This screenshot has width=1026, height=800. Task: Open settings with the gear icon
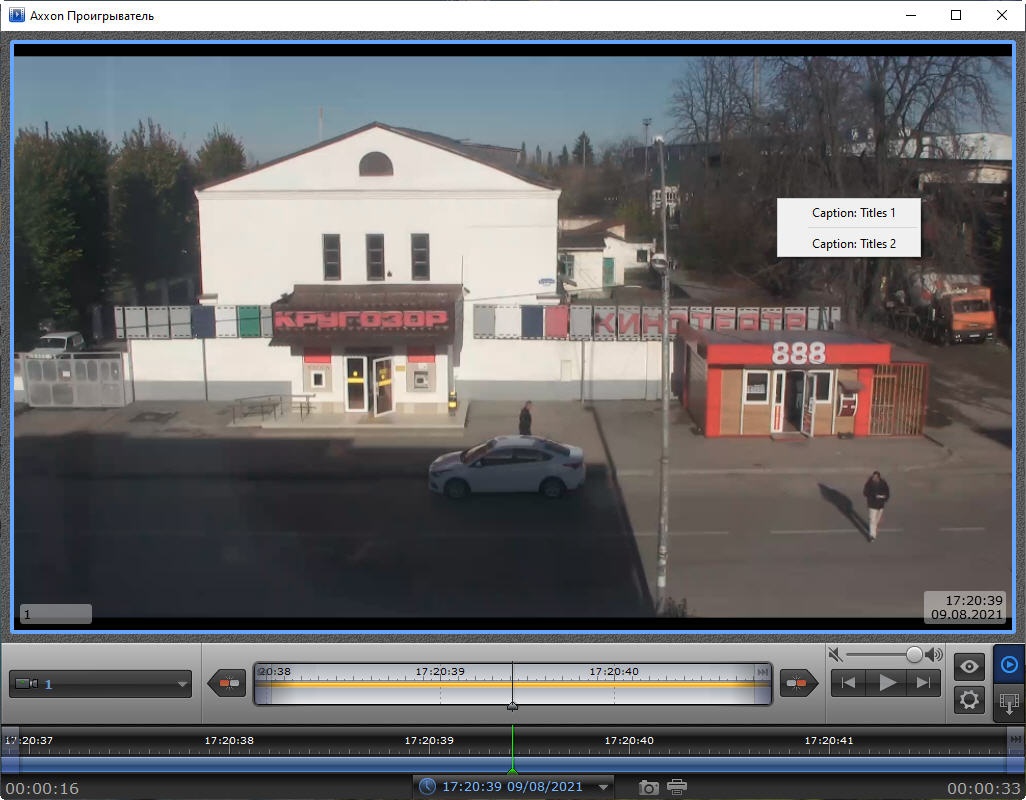click(969, 699)
